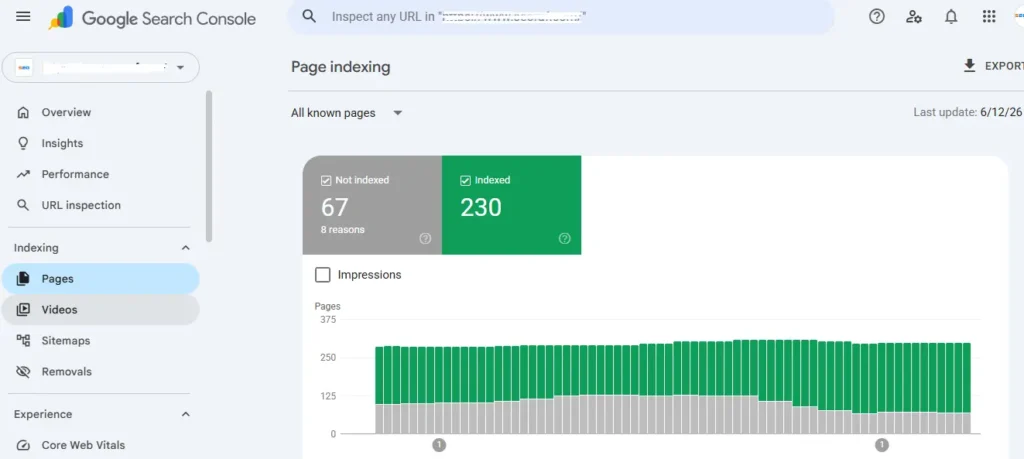Open the Google apps grid
The width and height of the screenshot is (1024, 459).
click(989, 16)
